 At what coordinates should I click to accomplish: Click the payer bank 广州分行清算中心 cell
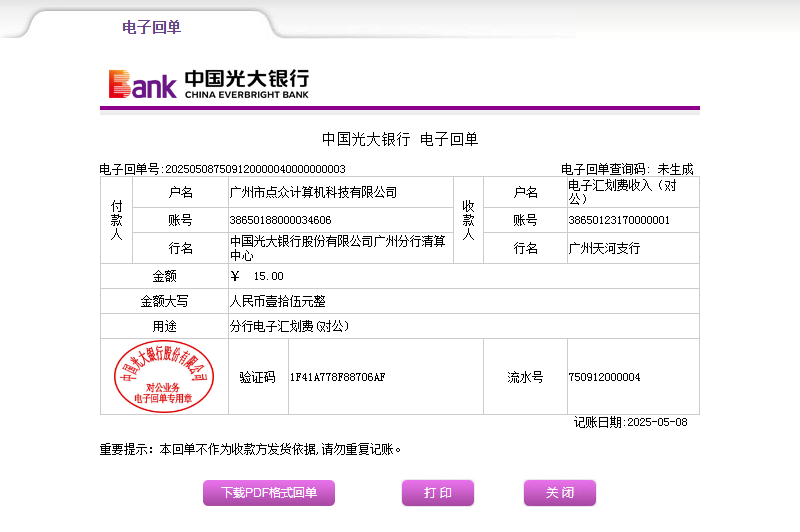337,248
